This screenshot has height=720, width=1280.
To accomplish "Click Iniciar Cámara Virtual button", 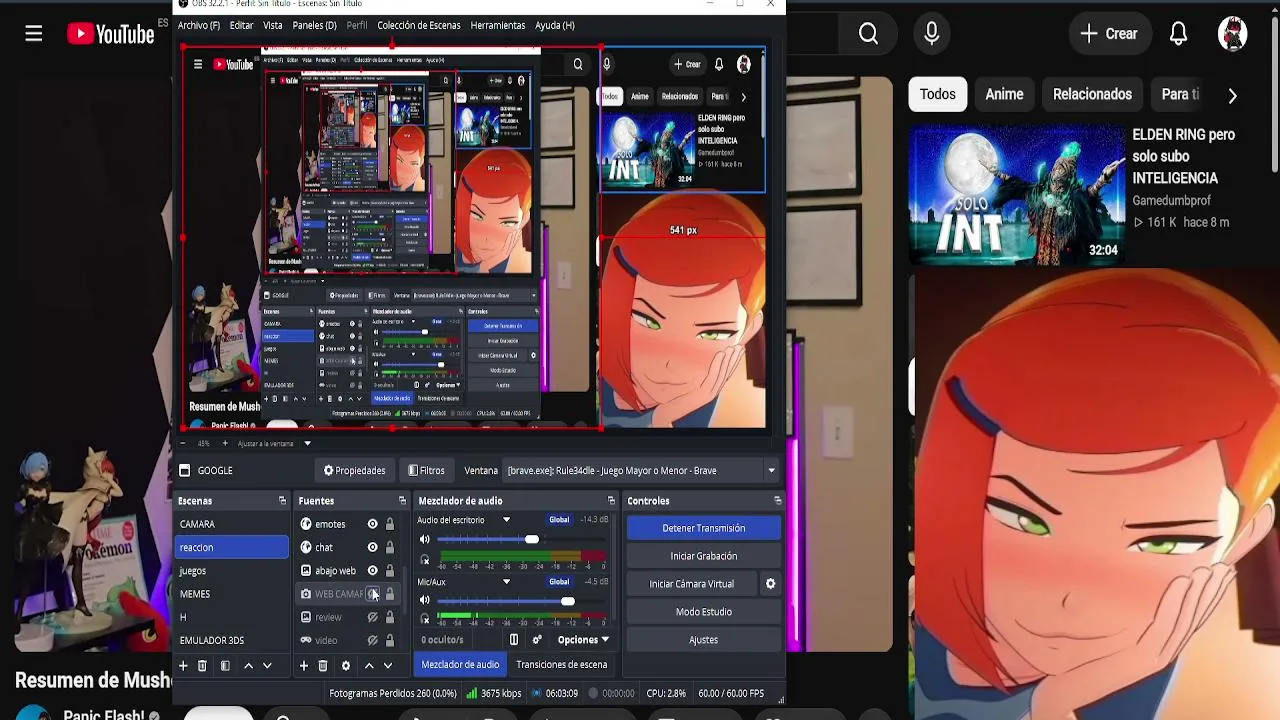I will [692, 584].
